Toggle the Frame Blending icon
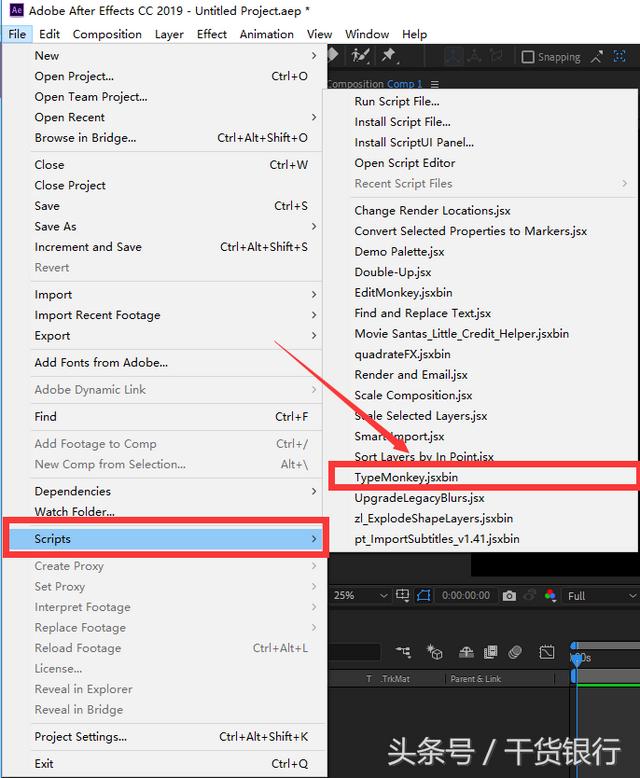Screen dimensions: 640x778 coord(490,652)
